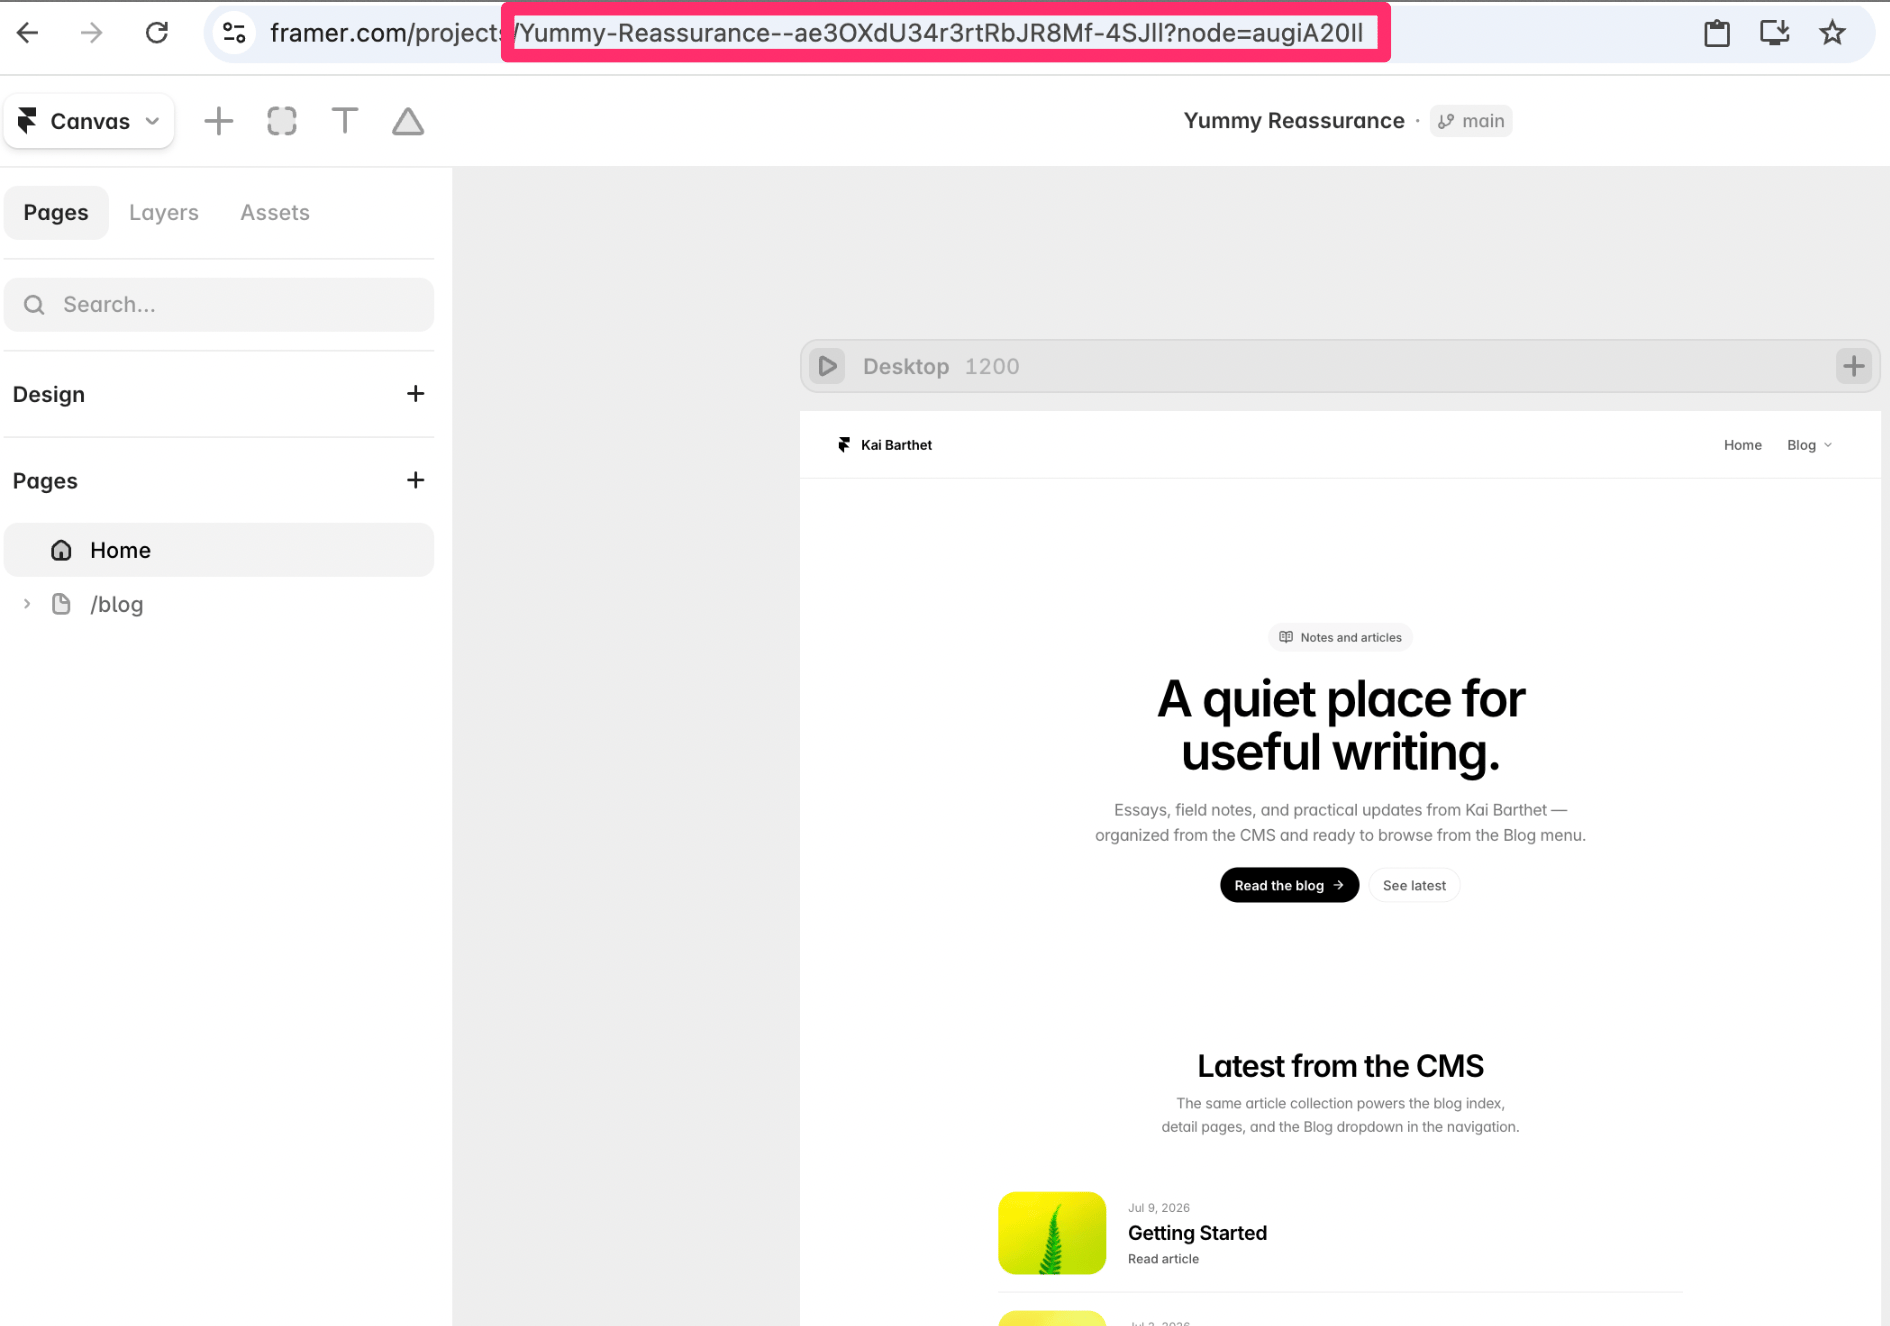1890x1326 pixels.
Task: Select the Essays, field notes paragraph text
Action: 1340,822
